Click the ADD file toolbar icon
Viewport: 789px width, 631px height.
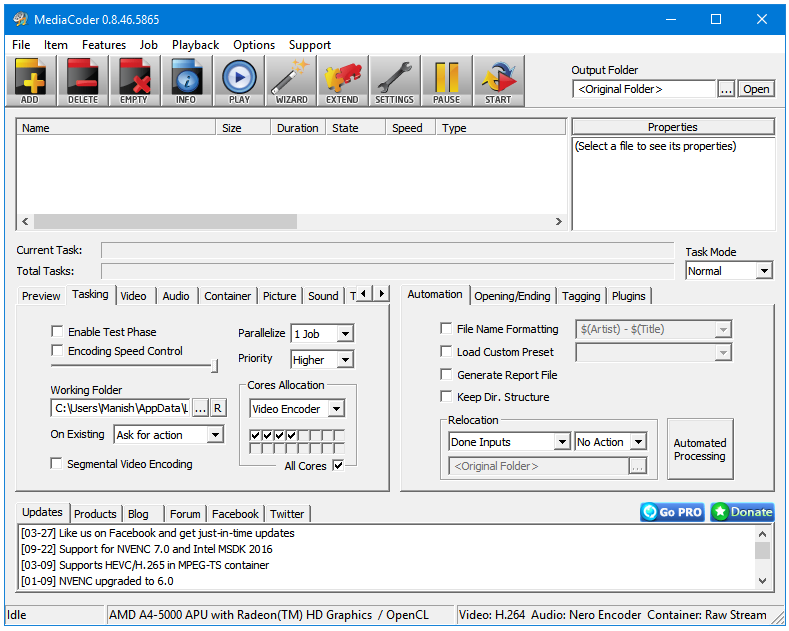click(x=31, y=81)
